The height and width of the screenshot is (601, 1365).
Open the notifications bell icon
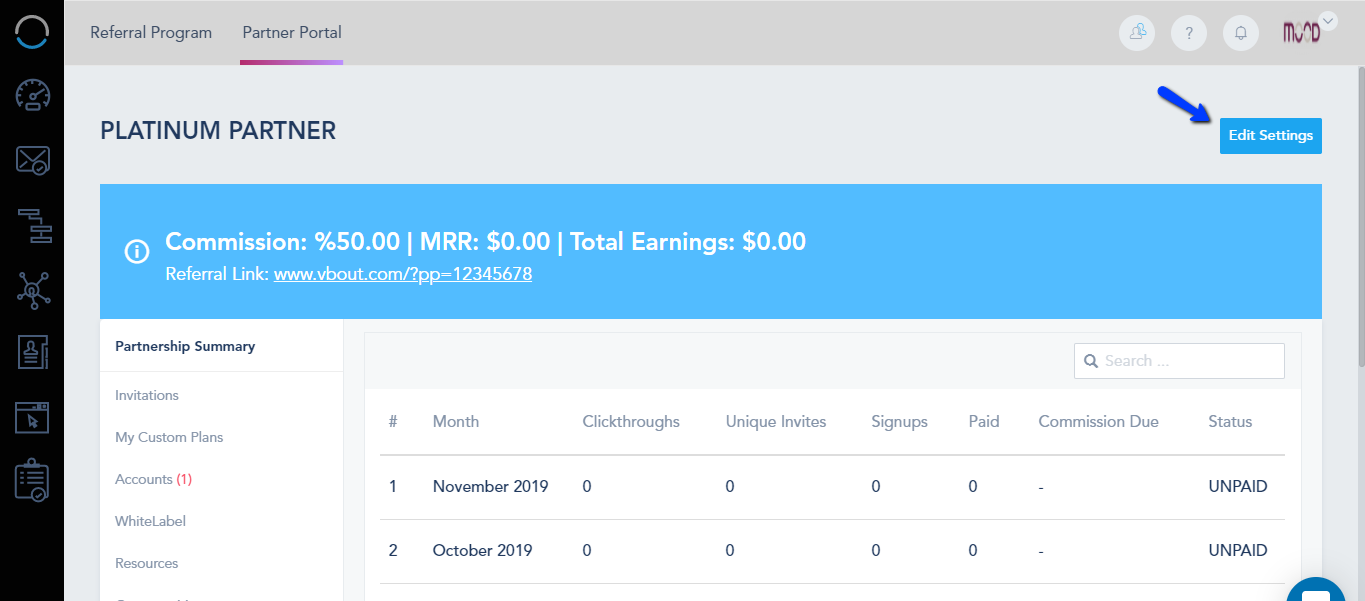(x=1241, y=32)
